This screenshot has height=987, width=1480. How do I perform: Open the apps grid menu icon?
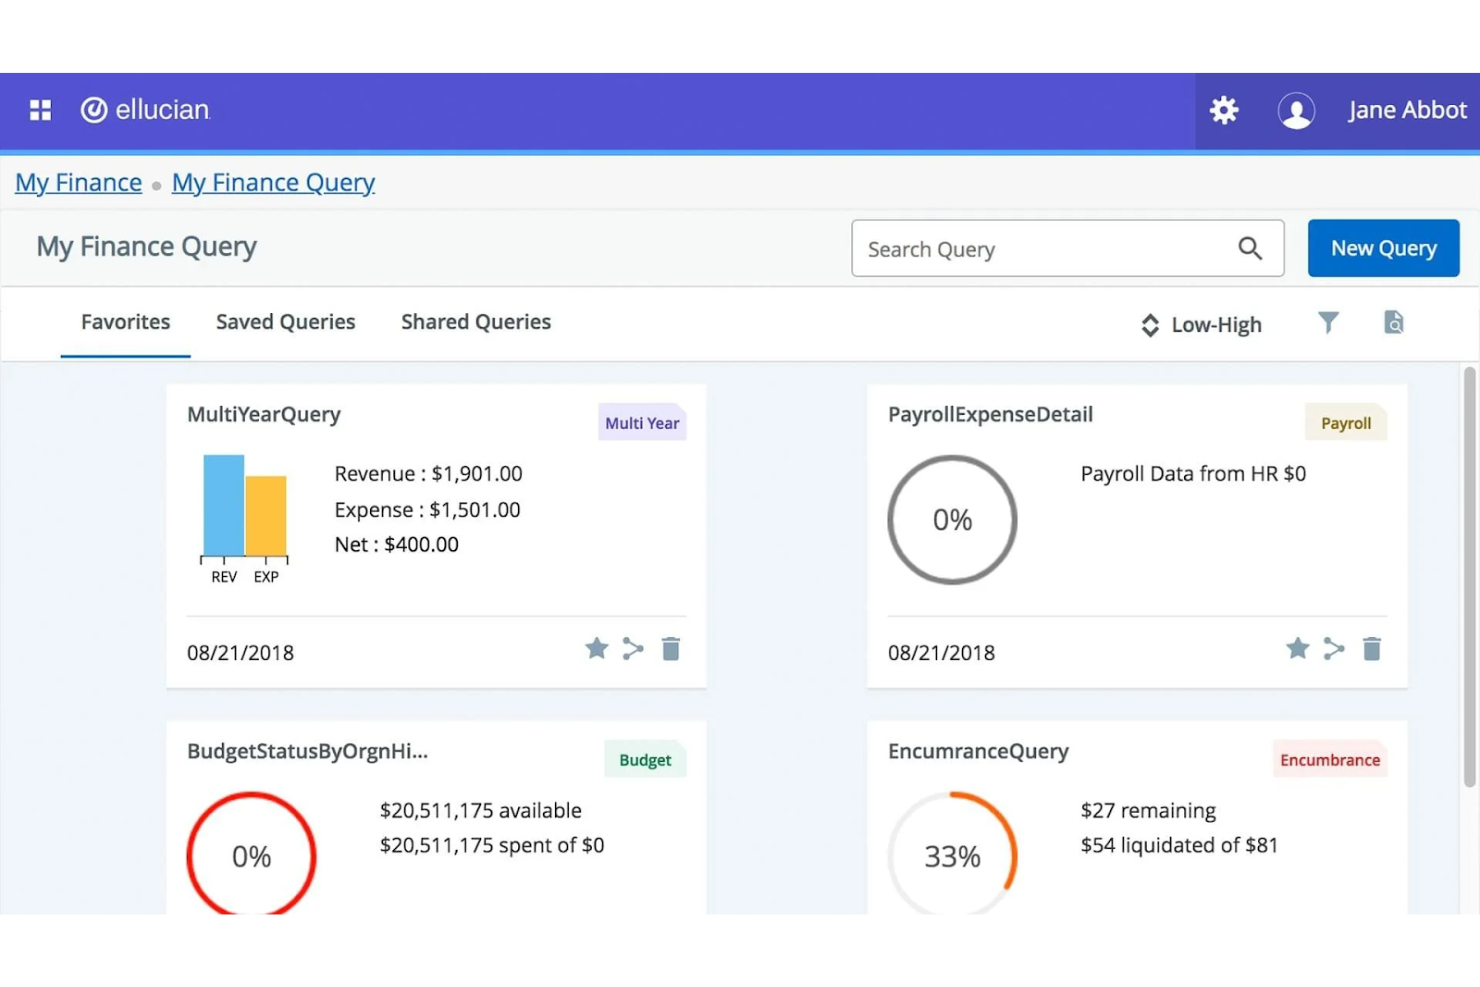pyautogui.click(x=40, y=110)
